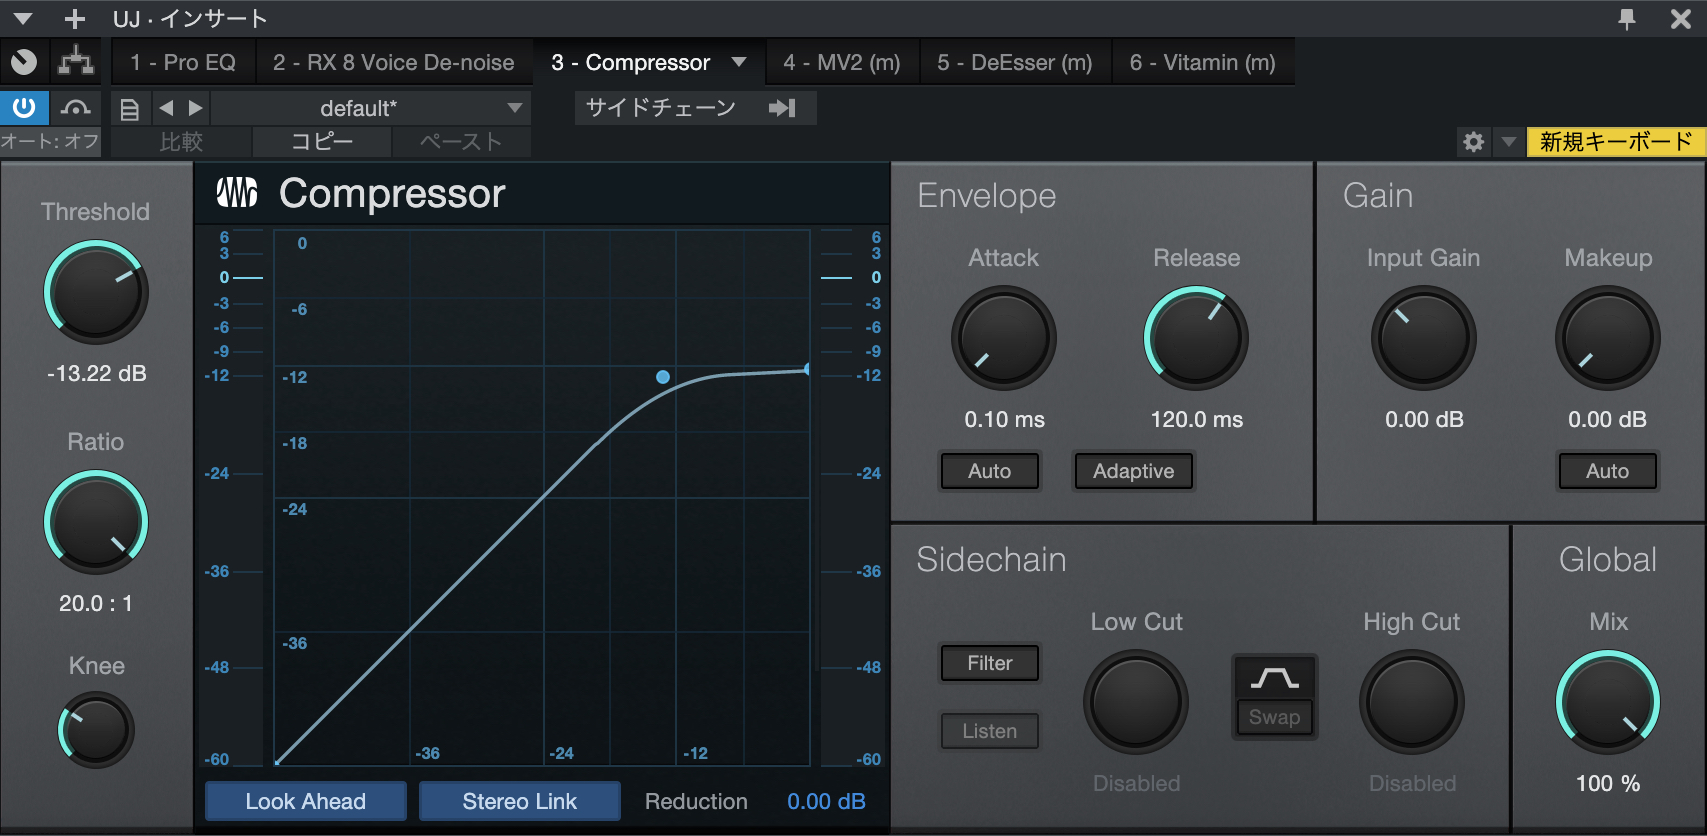Go to next preset with right arrow

(196, 108)
